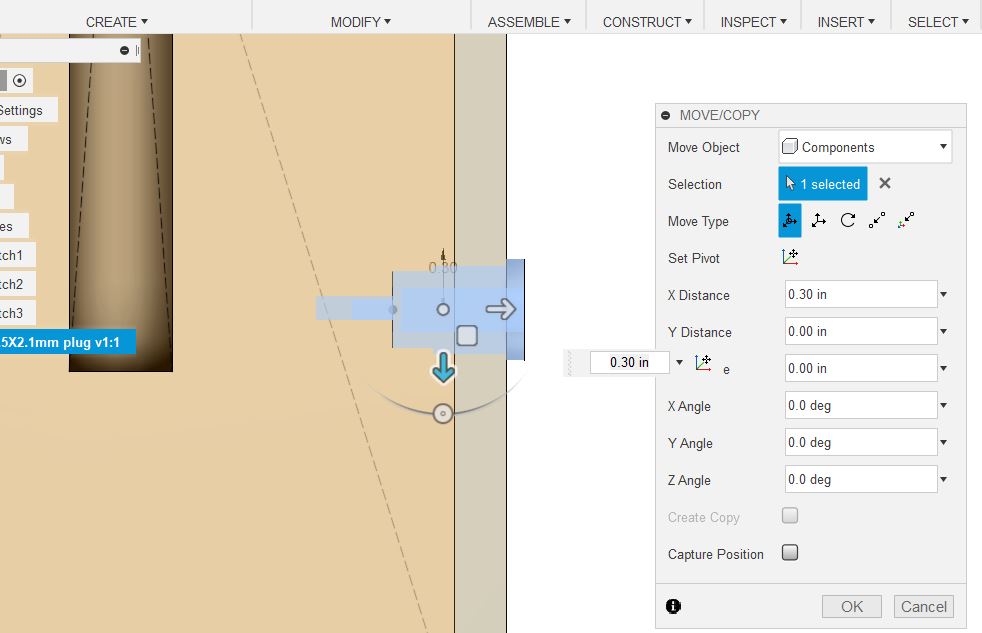
Task: Select Point to Point move type
Action: click(877, 220)
